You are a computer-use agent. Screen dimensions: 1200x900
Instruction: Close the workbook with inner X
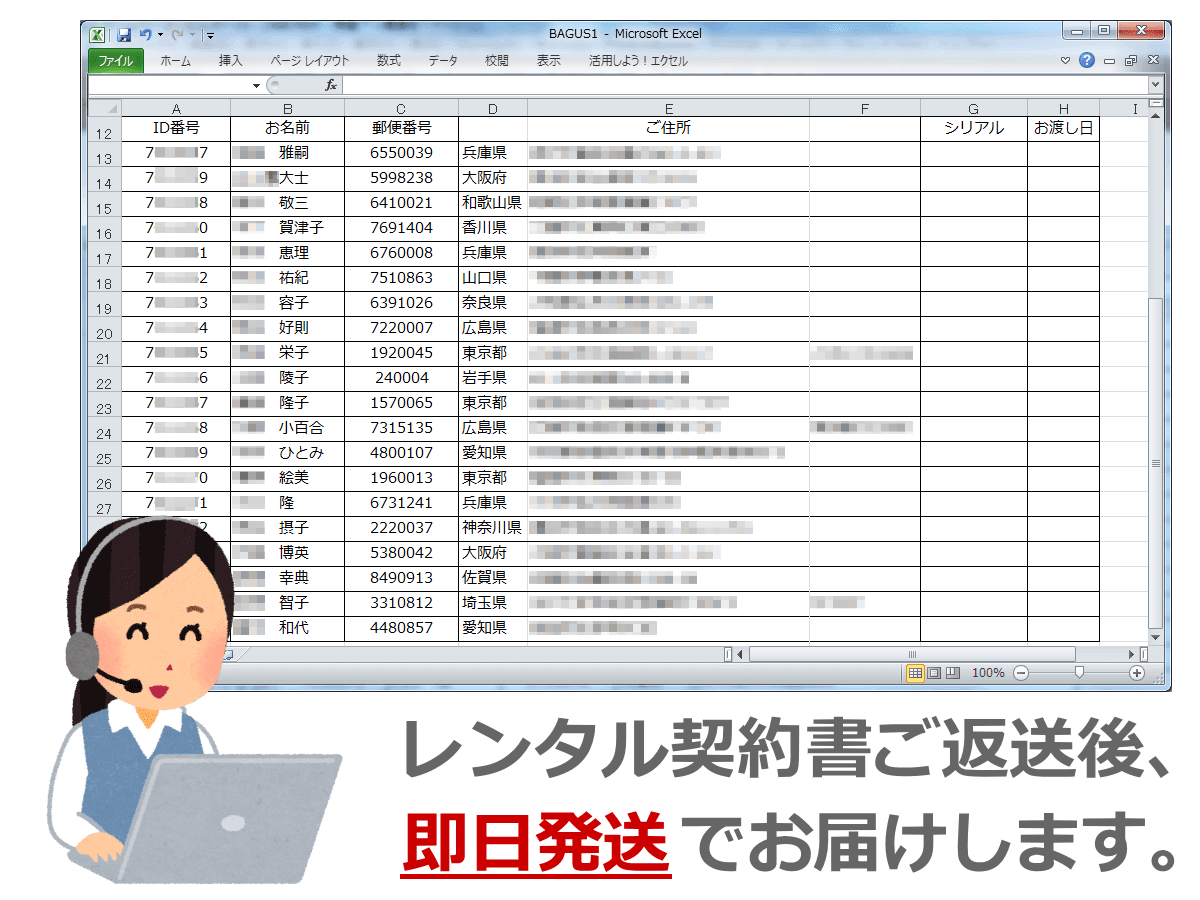[x=1152, y=61]
